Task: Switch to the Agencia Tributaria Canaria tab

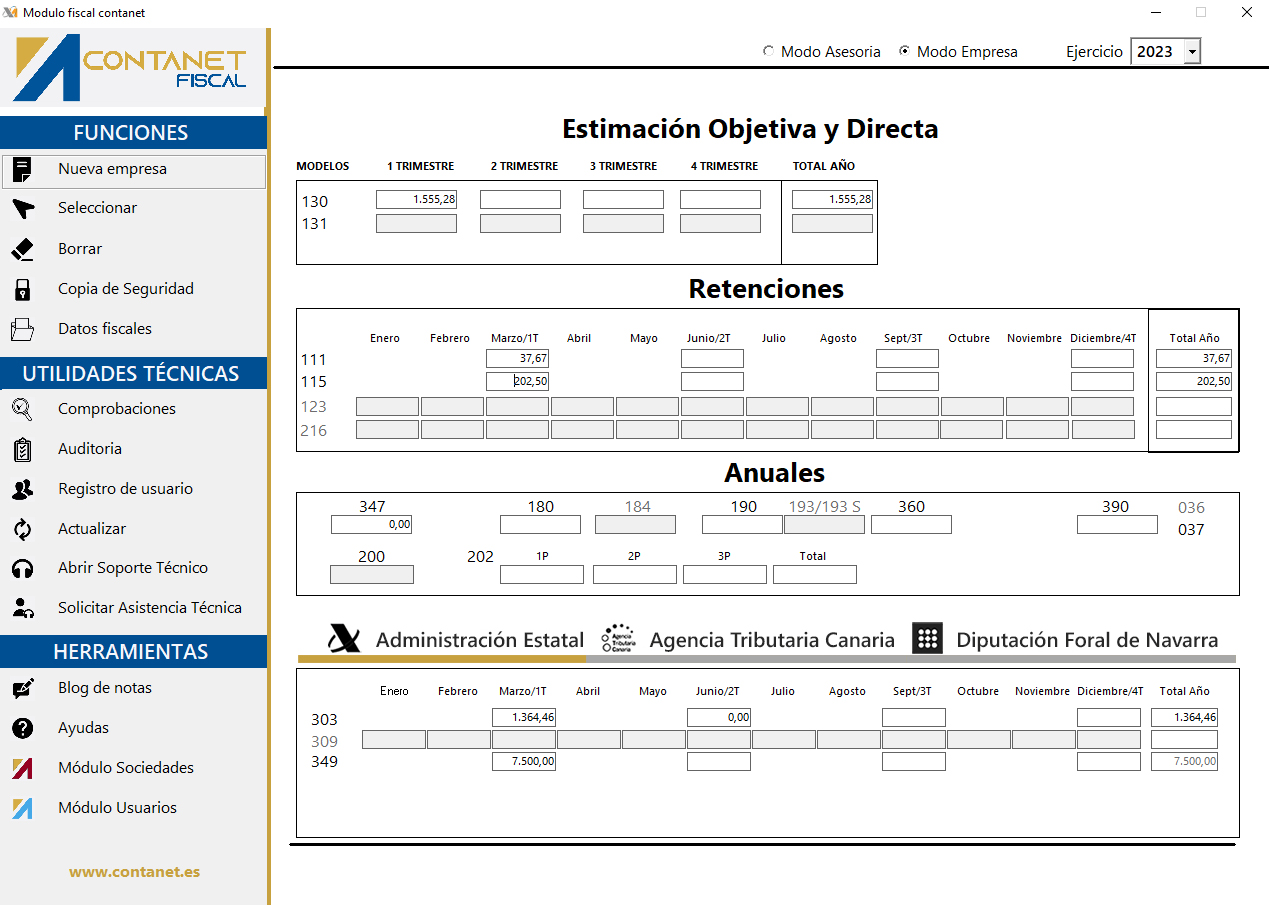Action: pos(748,640)
